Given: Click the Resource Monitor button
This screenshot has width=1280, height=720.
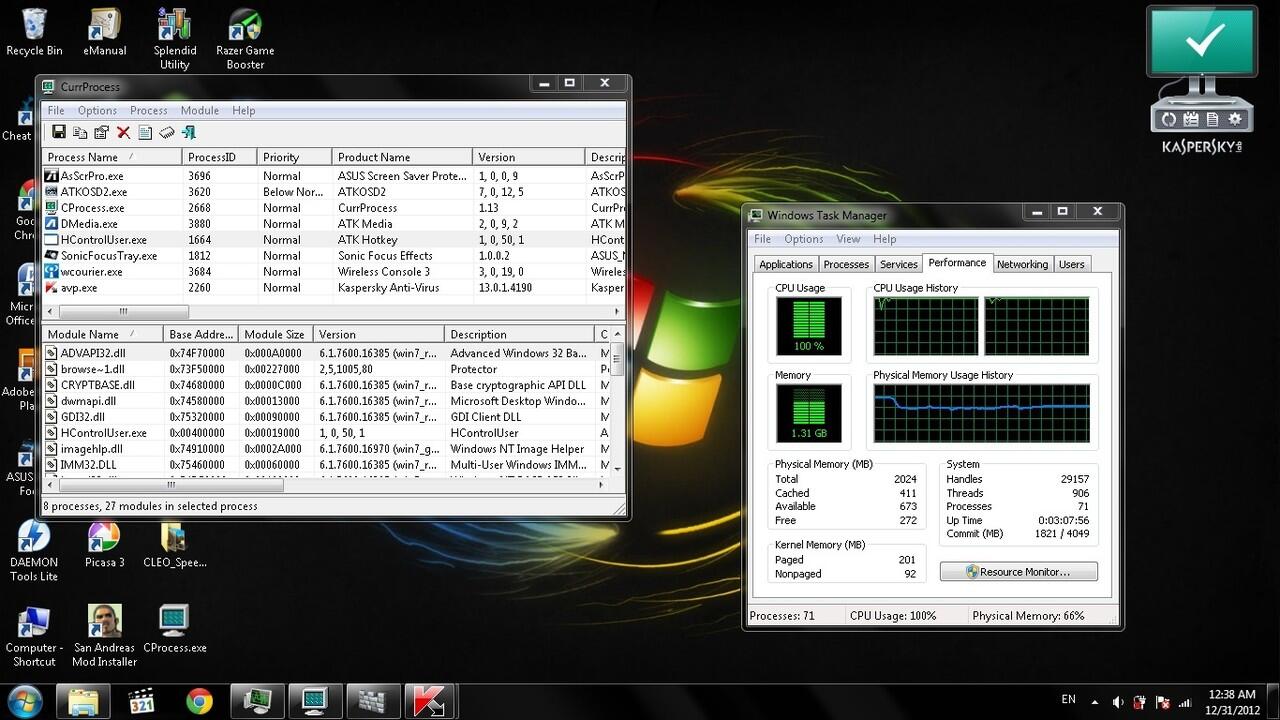Looking at the screenshot, I should (1018, 571).
